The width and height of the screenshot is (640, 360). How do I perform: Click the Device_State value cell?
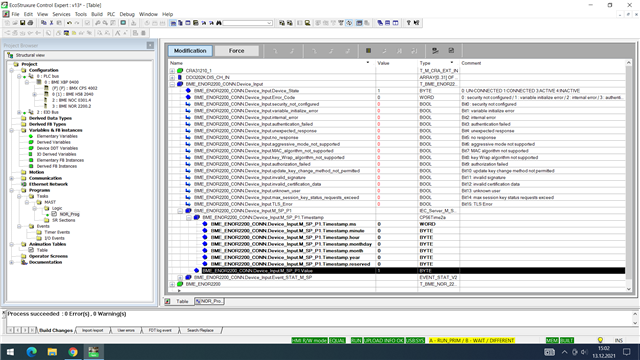coord(396,91)
